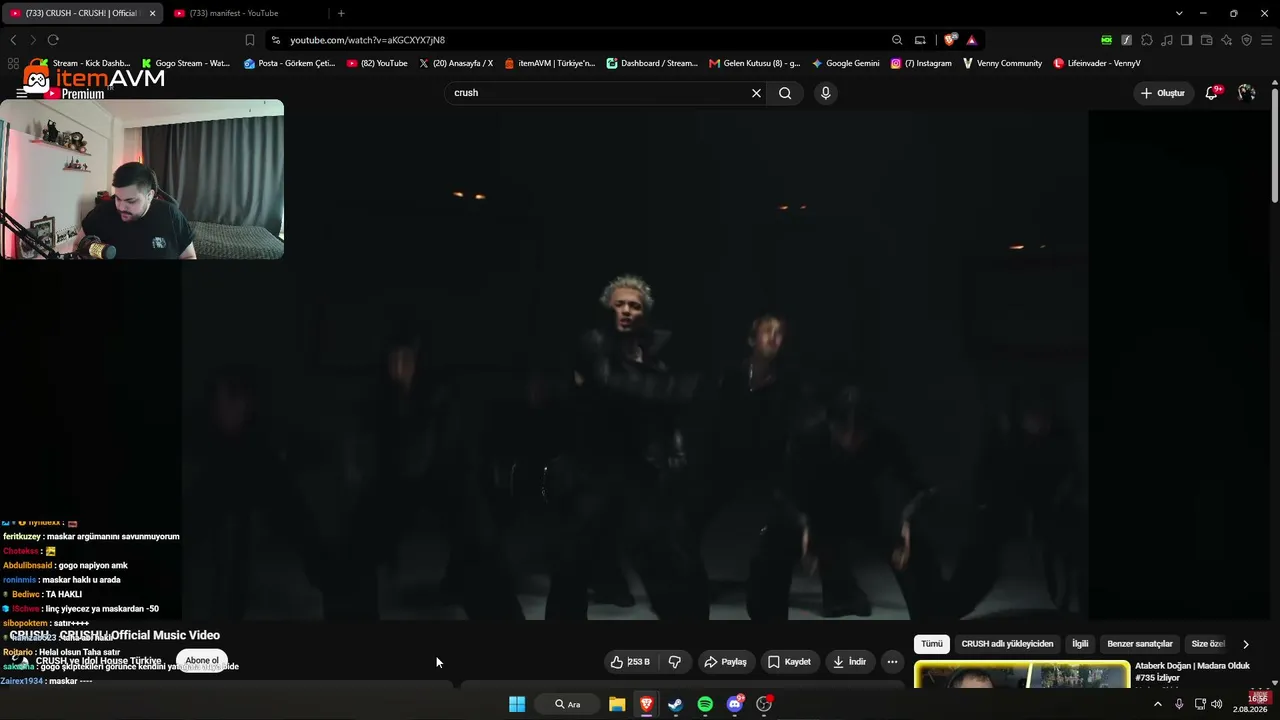Image resolution: width=1280 pixels, height=720 pixels.
Task: Expand the tab search chevron
Action: (x=1179, y=13)
